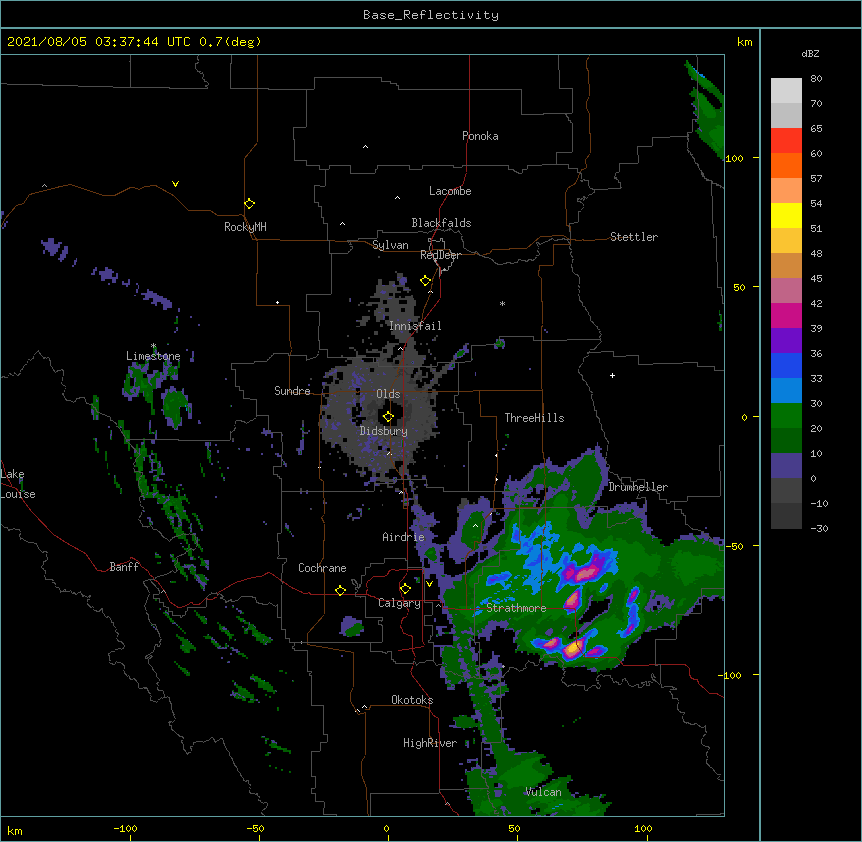Click the white asterisk marker east of Innisfail
The width and height of the screenshot is (862, 842).
(x=502, y=303)
